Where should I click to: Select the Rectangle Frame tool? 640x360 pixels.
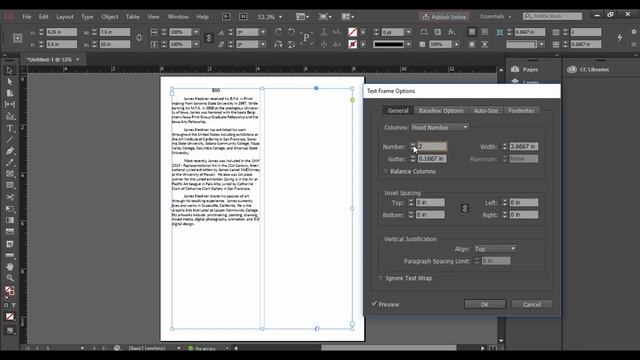click(9, 174)
